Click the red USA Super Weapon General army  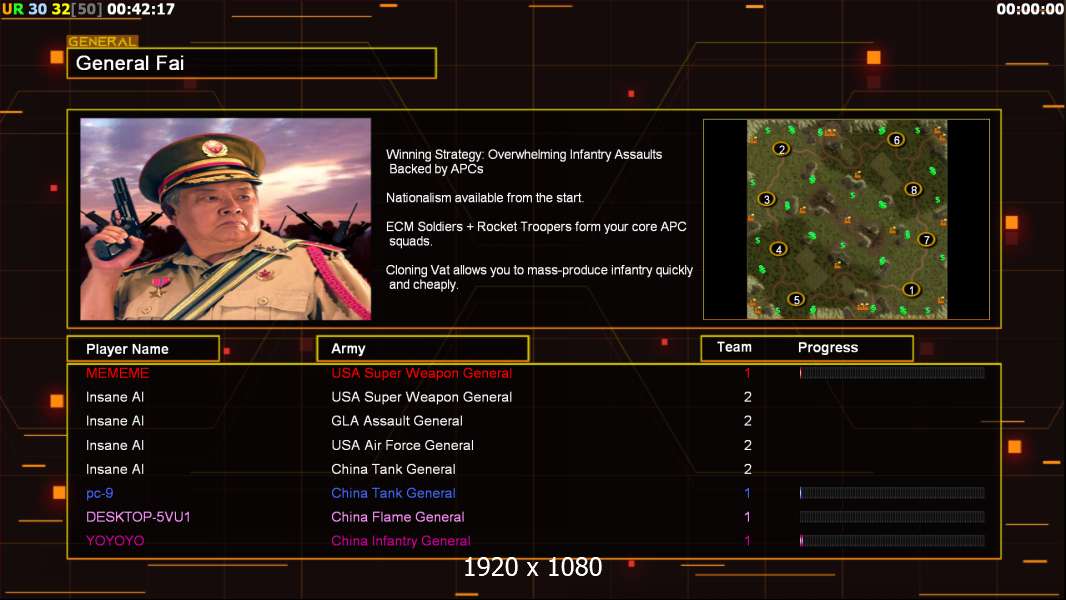pos(422,373)
